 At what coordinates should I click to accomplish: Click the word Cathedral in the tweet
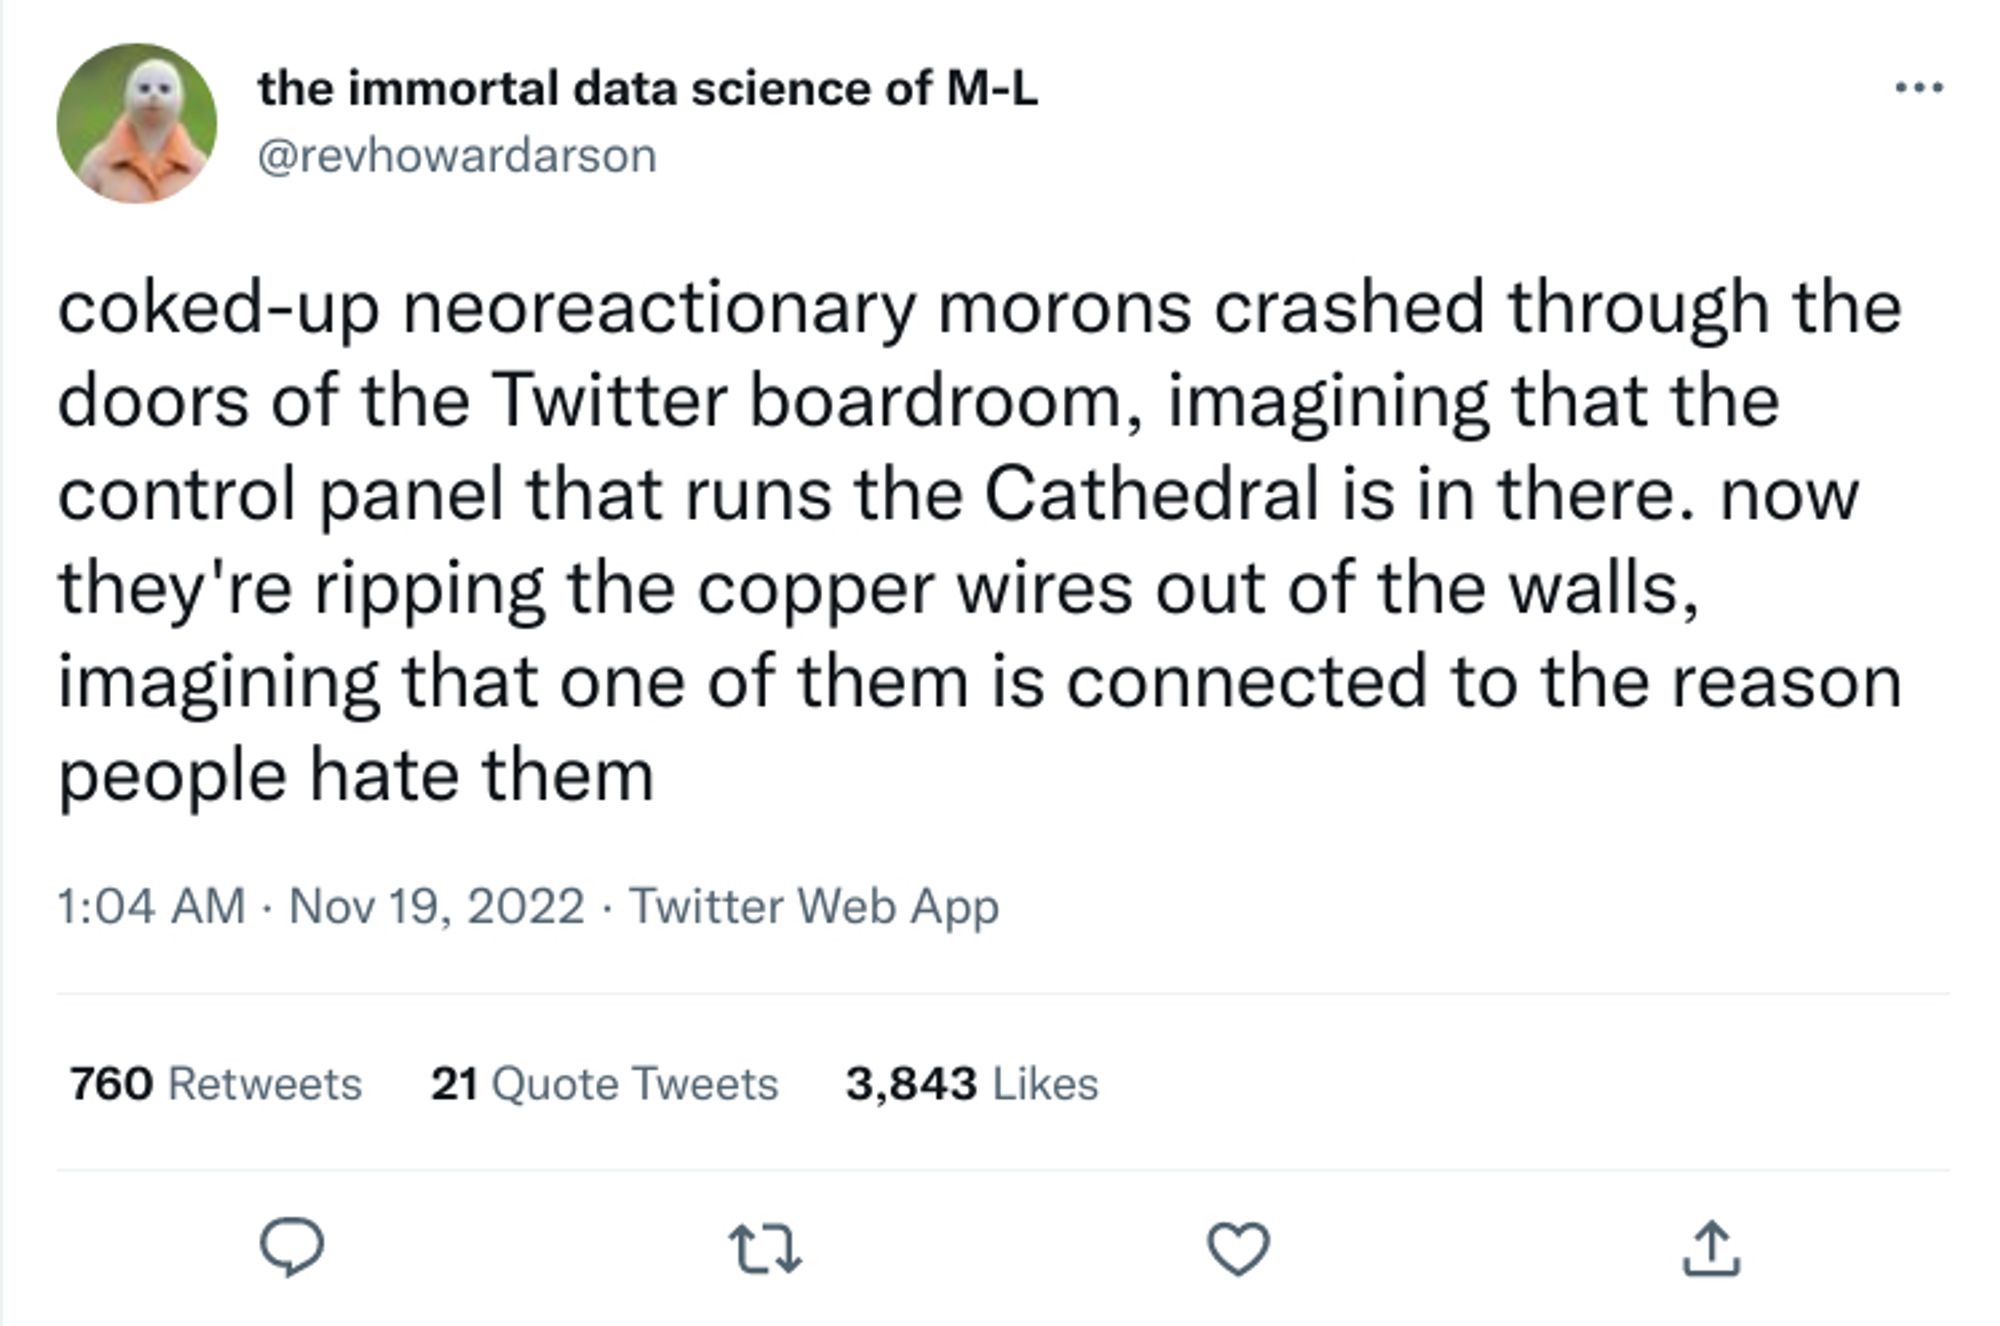pos(1151,493)
